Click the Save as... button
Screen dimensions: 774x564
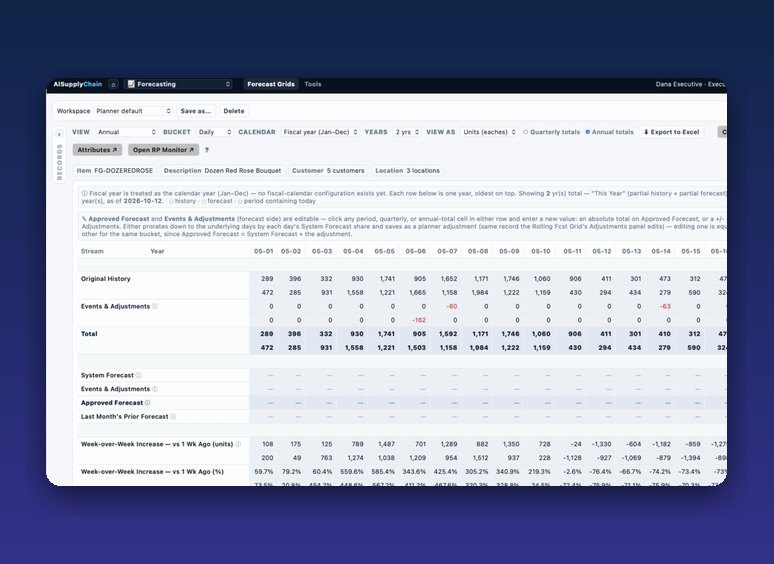click(195, 111)
